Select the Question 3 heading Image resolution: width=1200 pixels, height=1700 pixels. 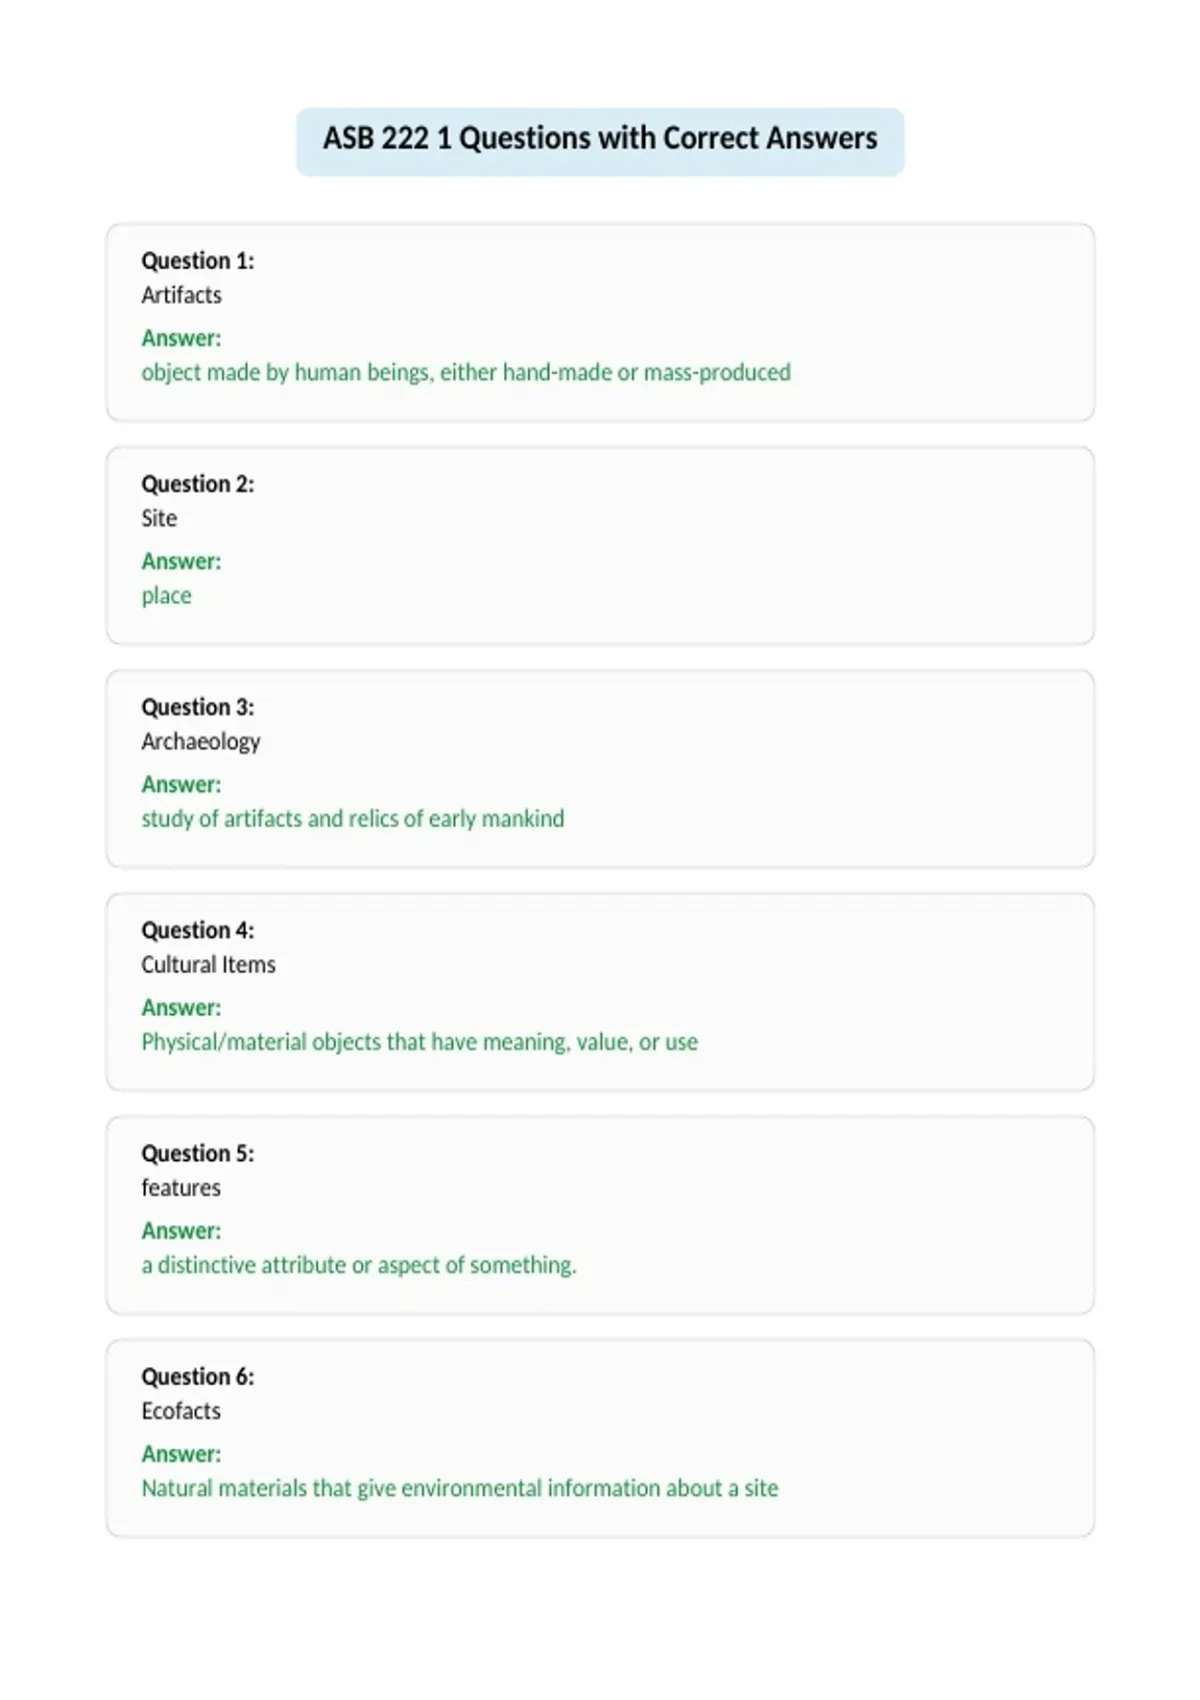tap(198, 707)
